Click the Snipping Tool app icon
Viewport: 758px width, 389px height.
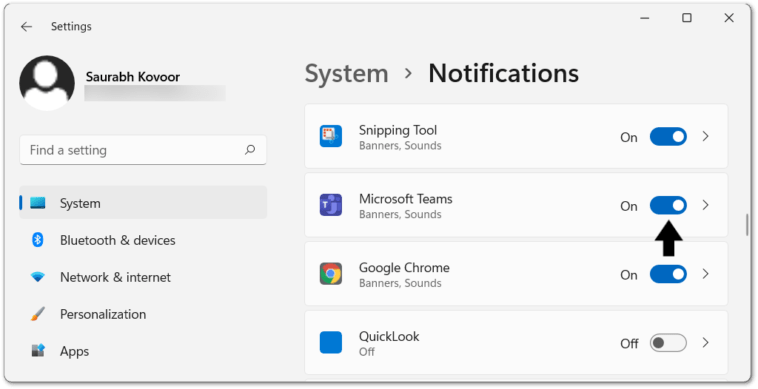[x=331, y=136]
